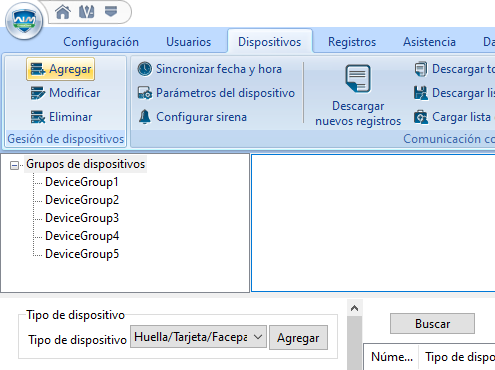Open the quick toolbar dropdown arrow

[x=111, y=11]
